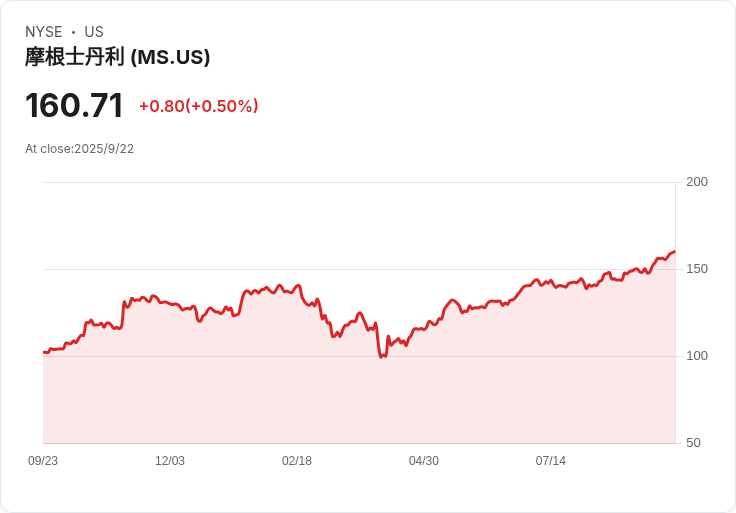The height and width of the screenshot is (513, 736).
Task: Click the 150 label on price axis
Action: pos(697,269)
